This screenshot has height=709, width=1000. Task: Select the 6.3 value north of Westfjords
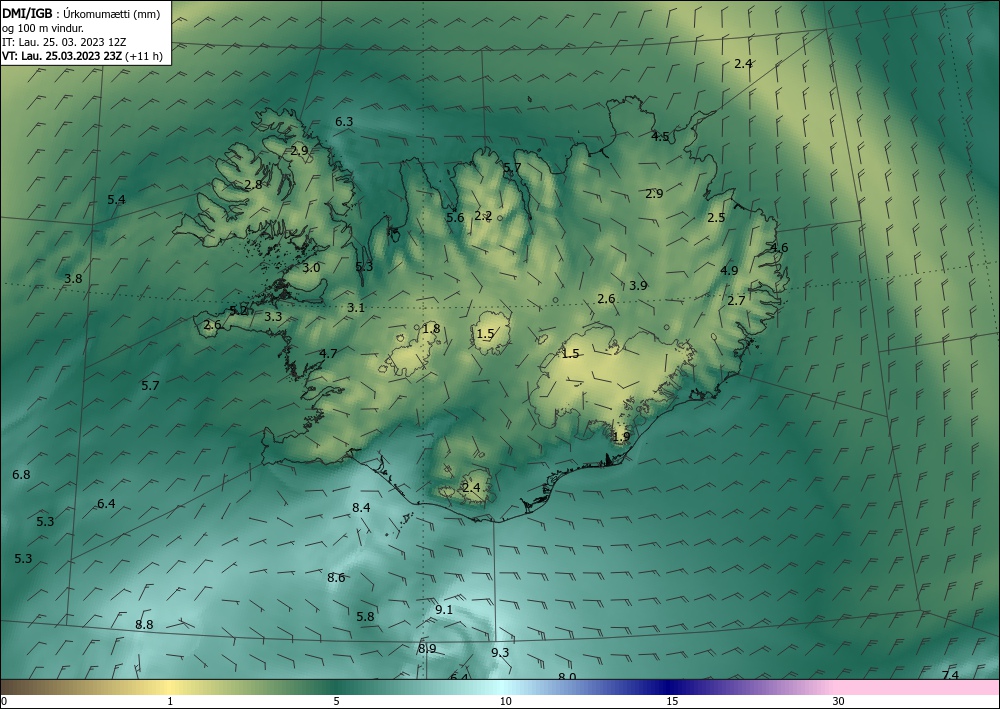click(x=344, y=121)
